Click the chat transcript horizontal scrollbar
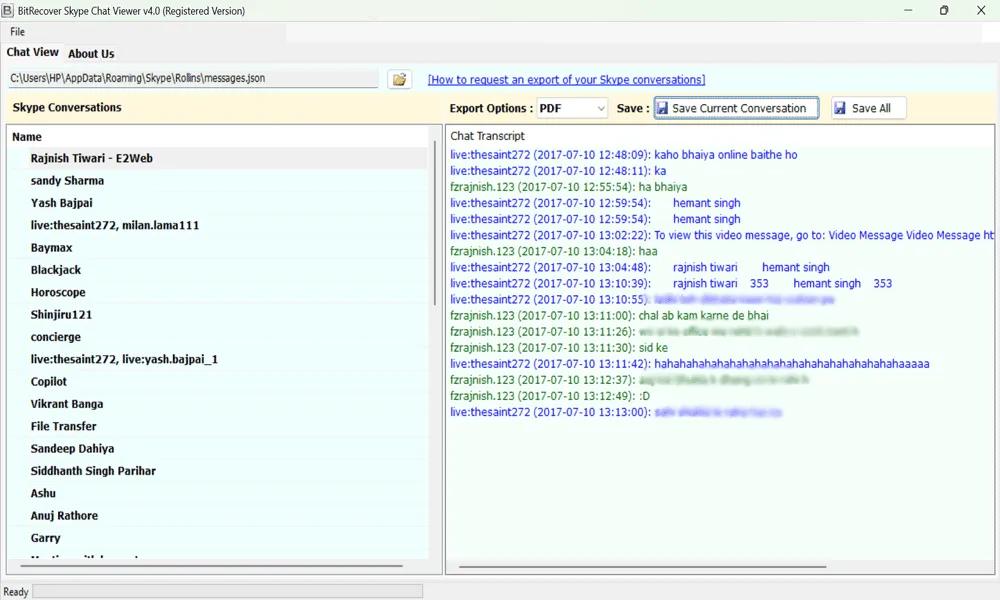The height and width of the screenshot is (600, 1000). coord(642,567)
